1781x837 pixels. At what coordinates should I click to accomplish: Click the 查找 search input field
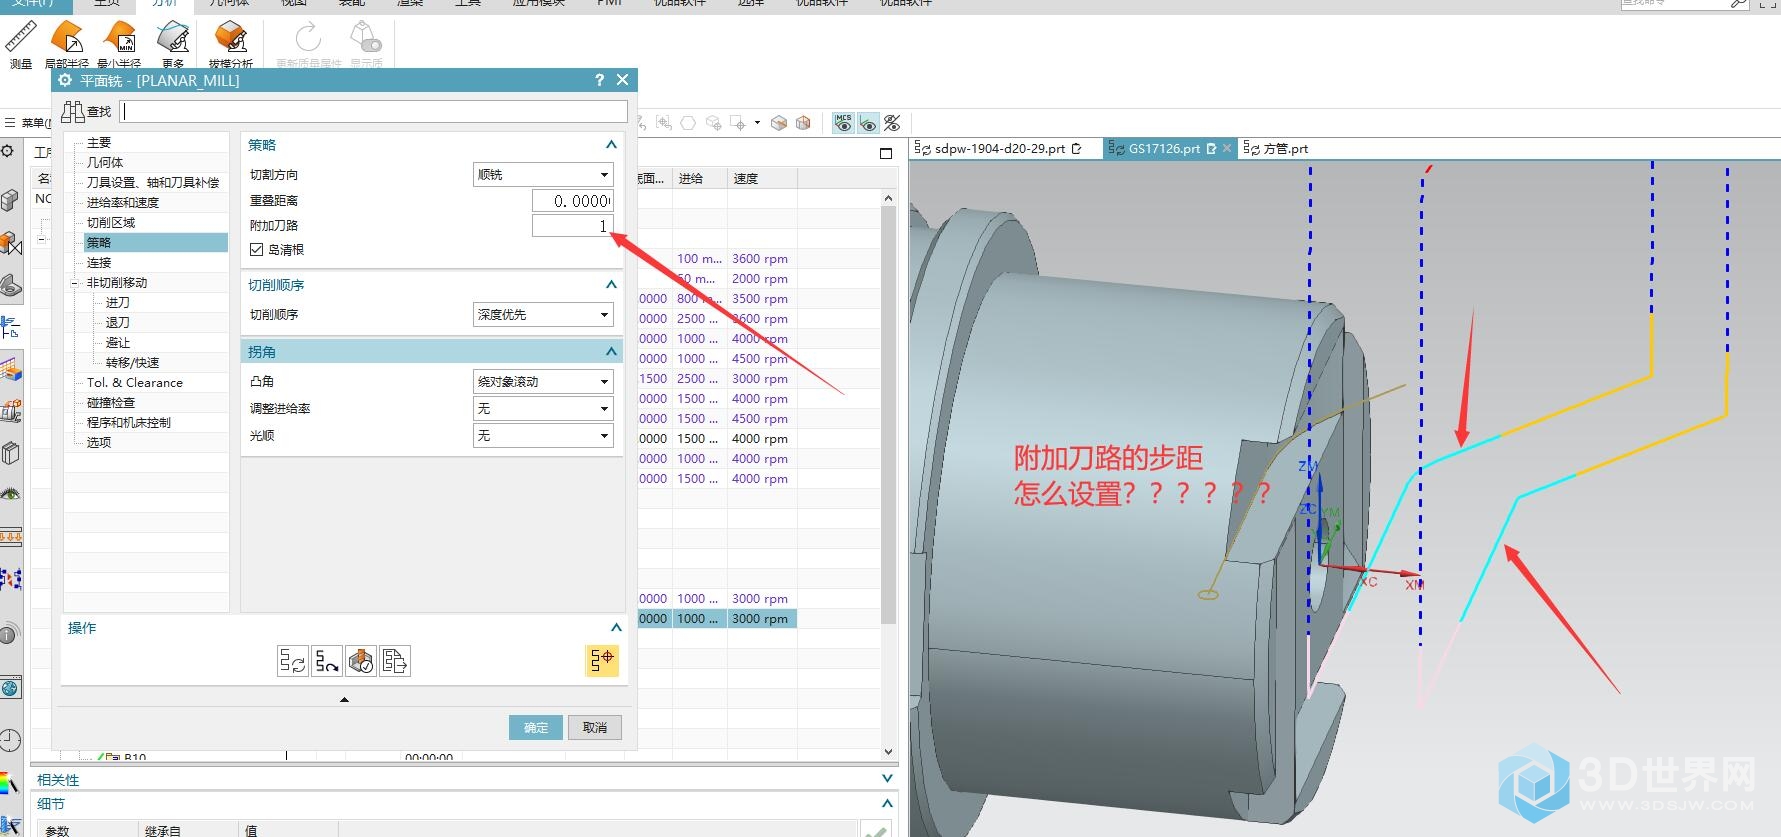click(374, 111)
